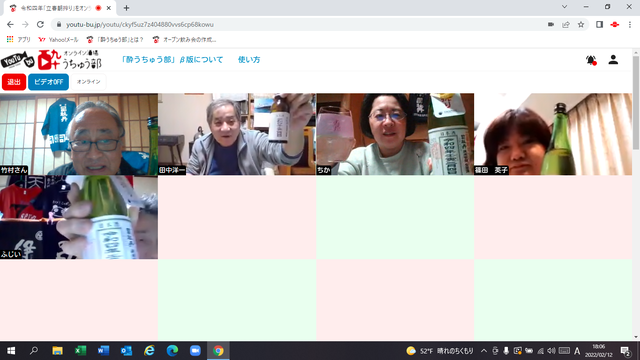Click the microphone tray icon
The width and height of the screenshot is (640, 360).
[x=506, y=351]
